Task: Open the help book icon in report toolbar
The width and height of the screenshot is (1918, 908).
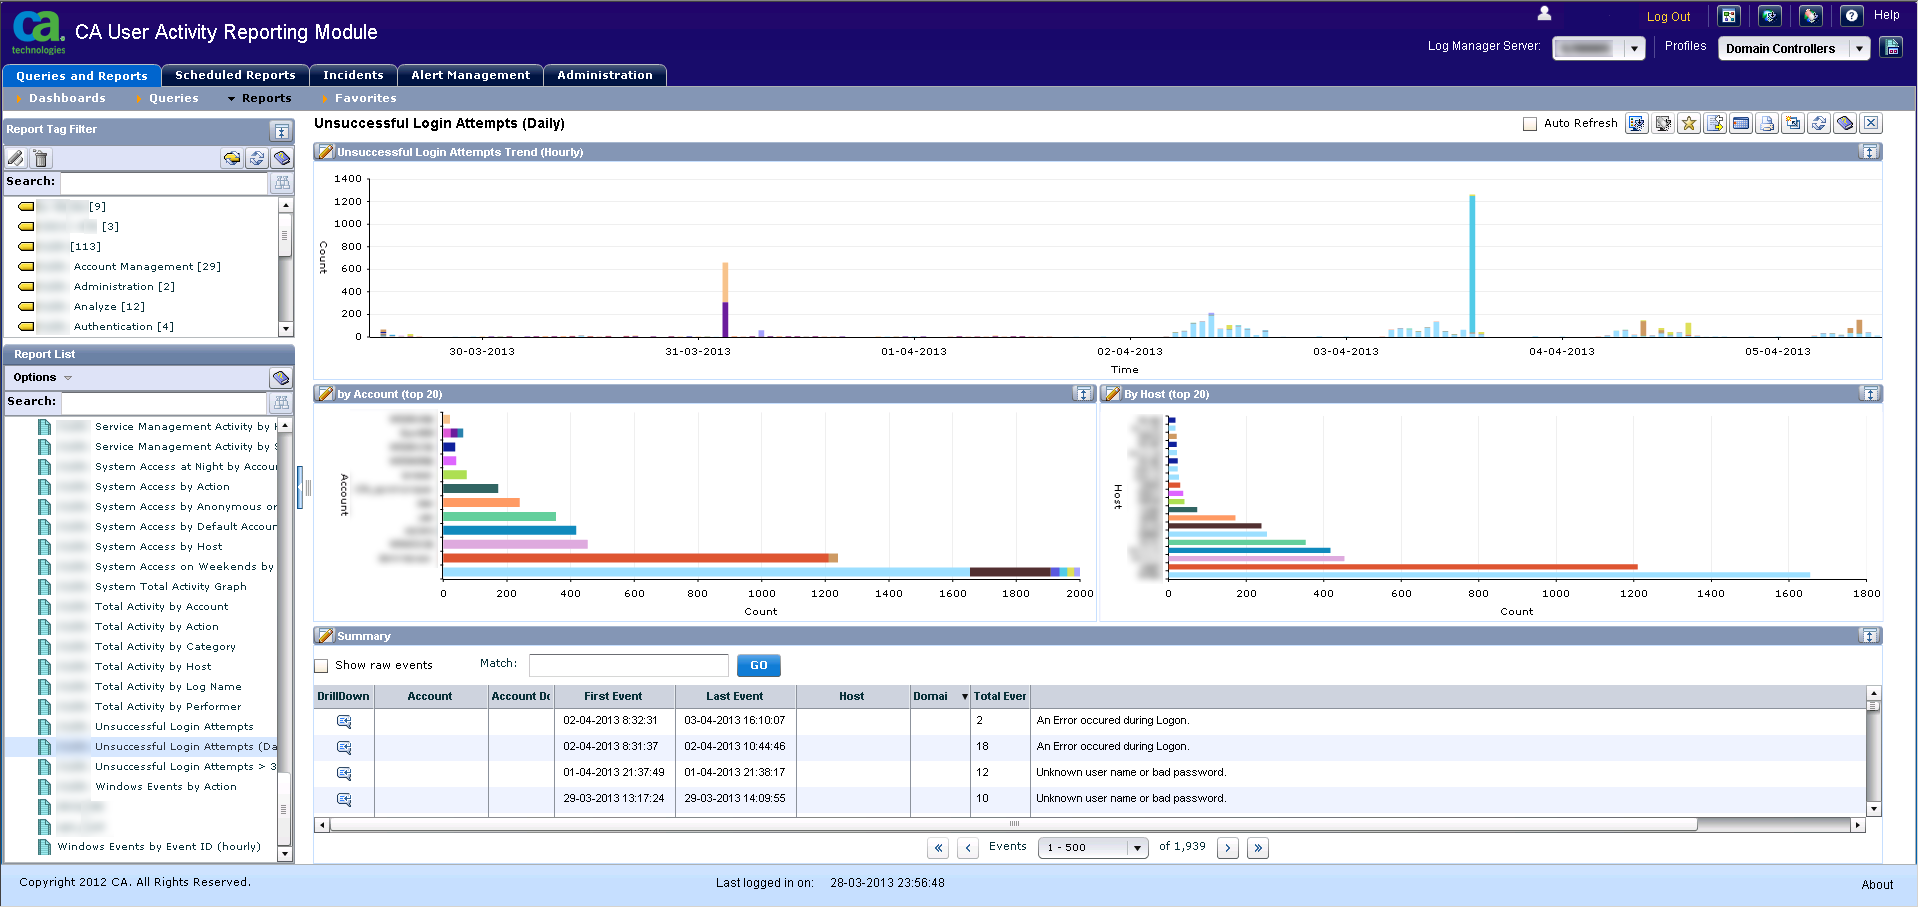Action: pos(1845,123)
